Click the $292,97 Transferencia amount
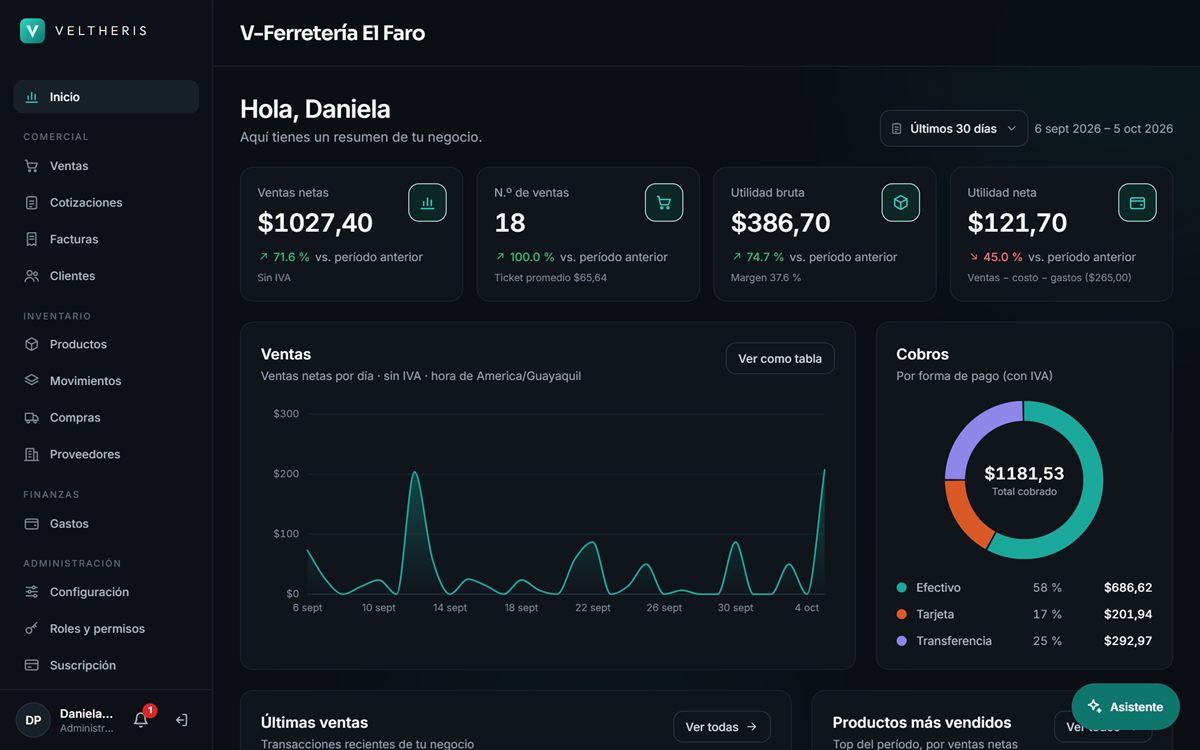The height and width of the screenshot is (750, 1200). tap(1128, 641)
